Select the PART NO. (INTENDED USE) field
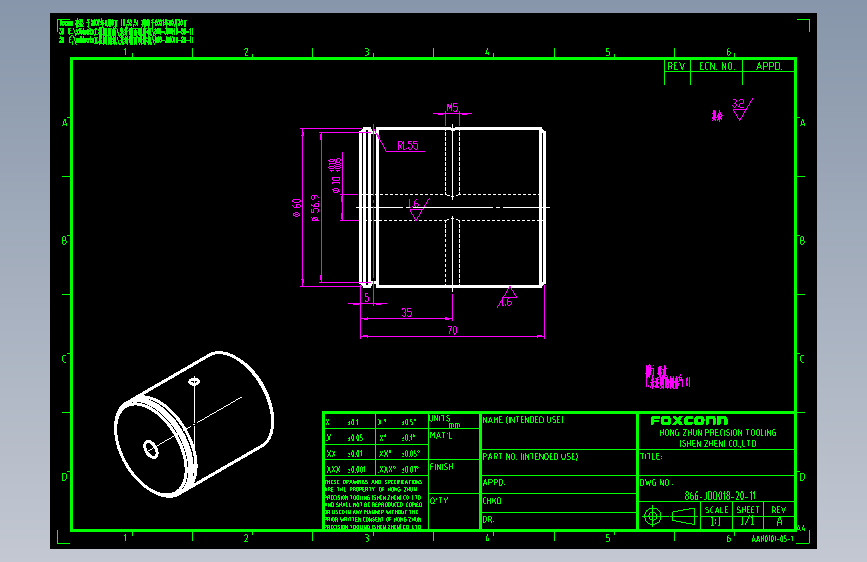Viewport: 867px width, 562px height. (558, 462)
